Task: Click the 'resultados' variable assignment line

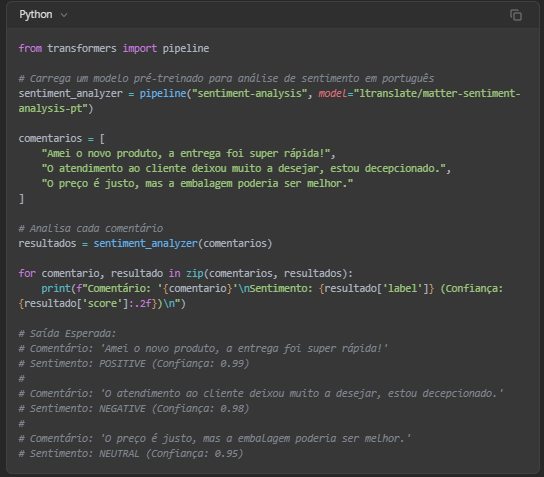Action: point(145,244)
